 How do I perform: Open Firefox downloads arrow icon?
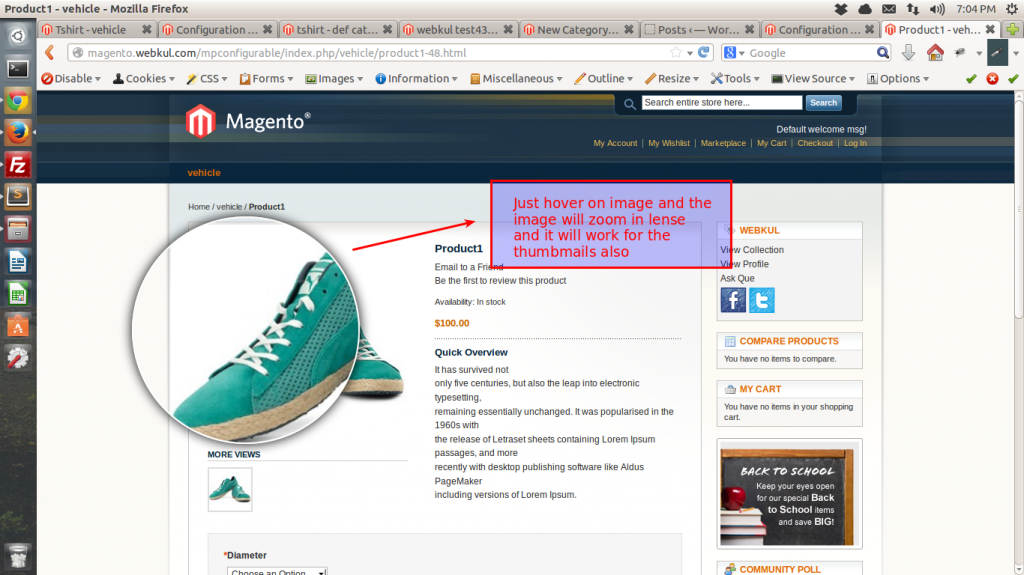[908, 53]
